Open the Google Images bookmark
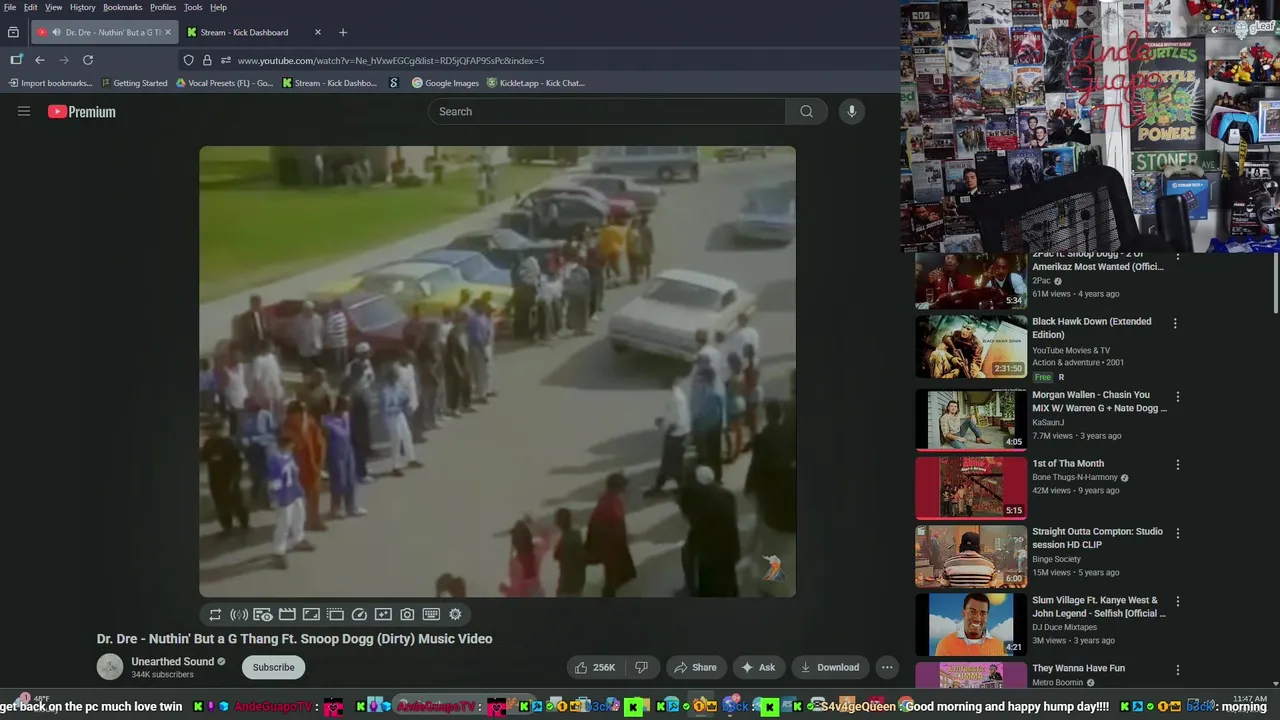This screenshot has height=720, width=1280. [445, 83]
